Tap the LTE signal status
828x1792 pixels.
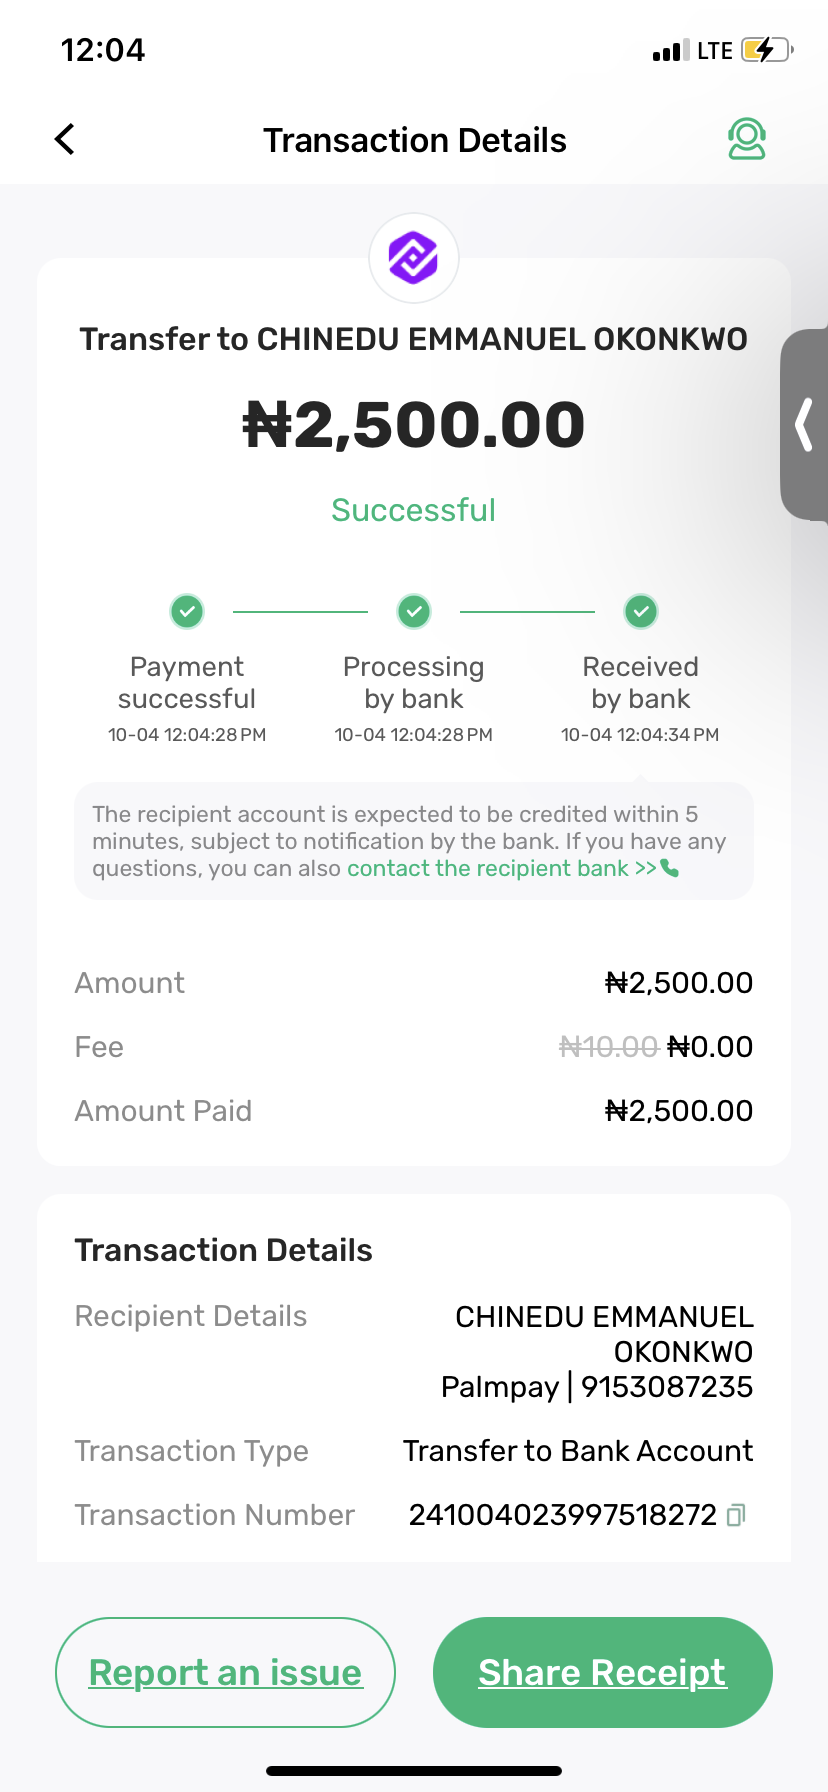point(714,51)
